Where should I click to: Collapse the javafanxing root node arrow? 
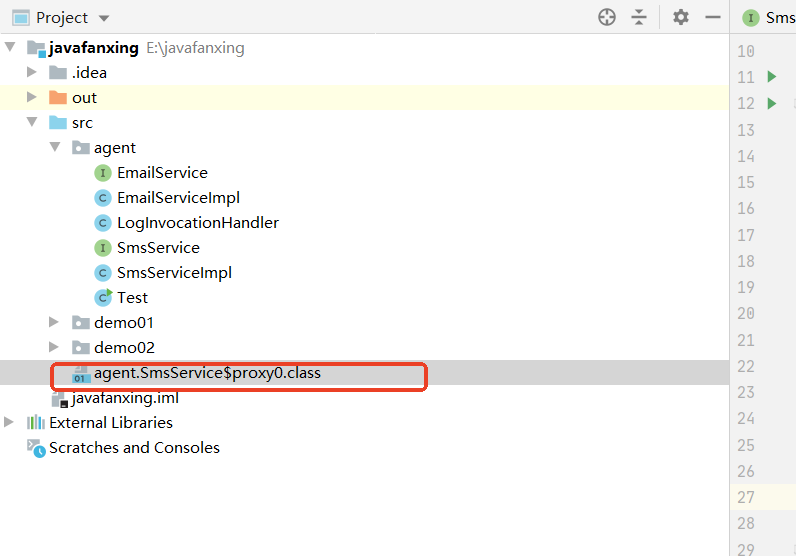[x=10, y=47]
